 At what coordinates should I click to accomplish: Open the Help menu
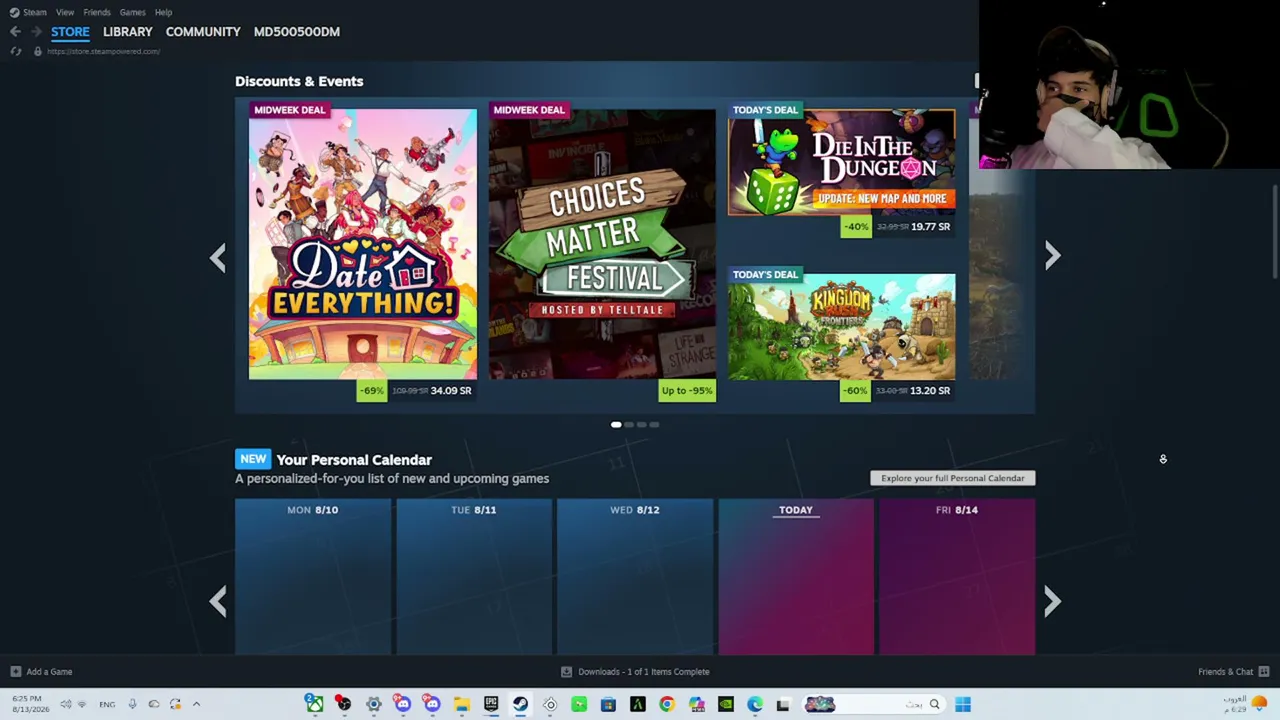click(x=163, y=12)
